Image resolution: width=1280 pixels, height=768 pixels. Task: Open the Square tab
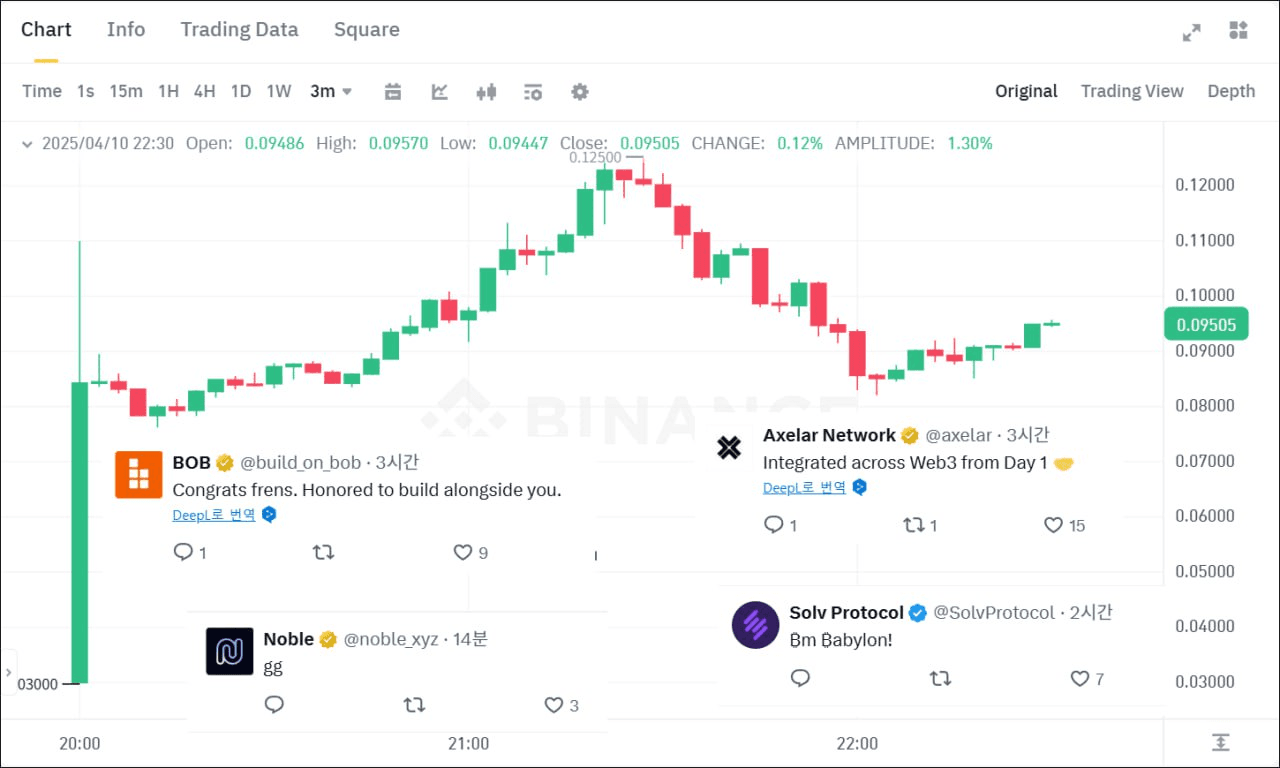pos(367,29)
